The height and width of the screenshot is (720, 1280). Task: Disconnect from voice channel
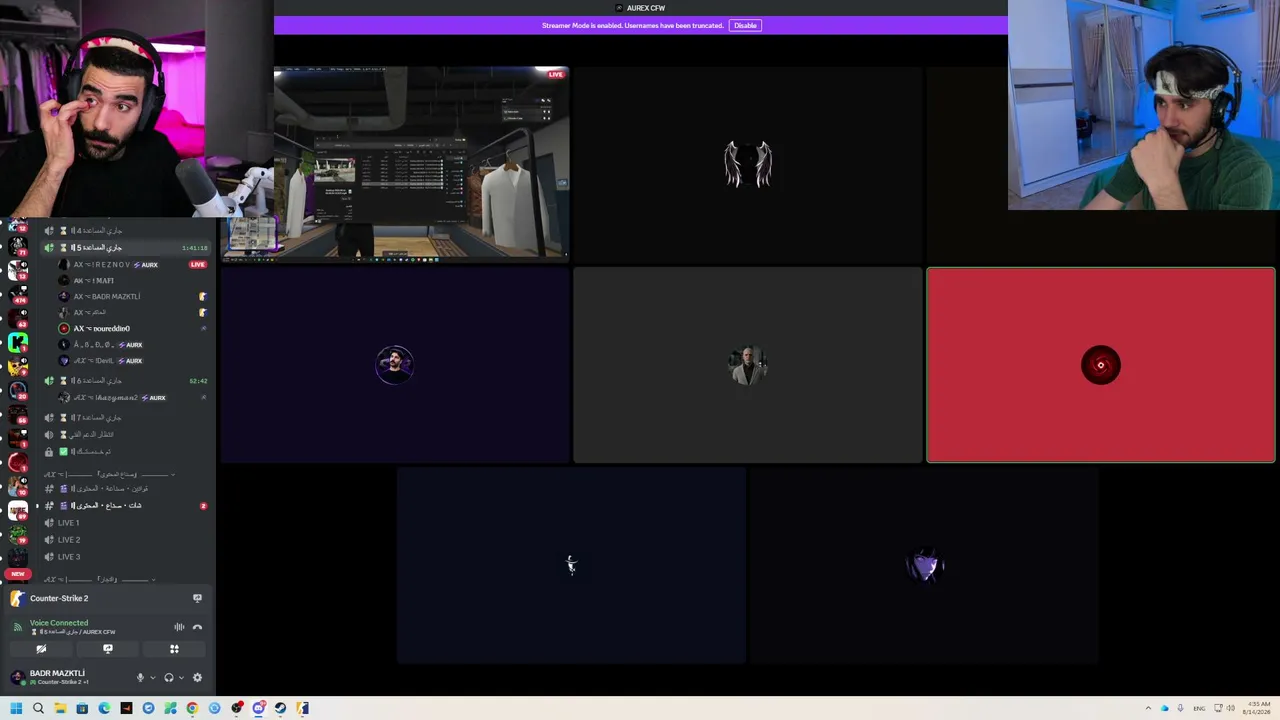[x=197, y=627]
